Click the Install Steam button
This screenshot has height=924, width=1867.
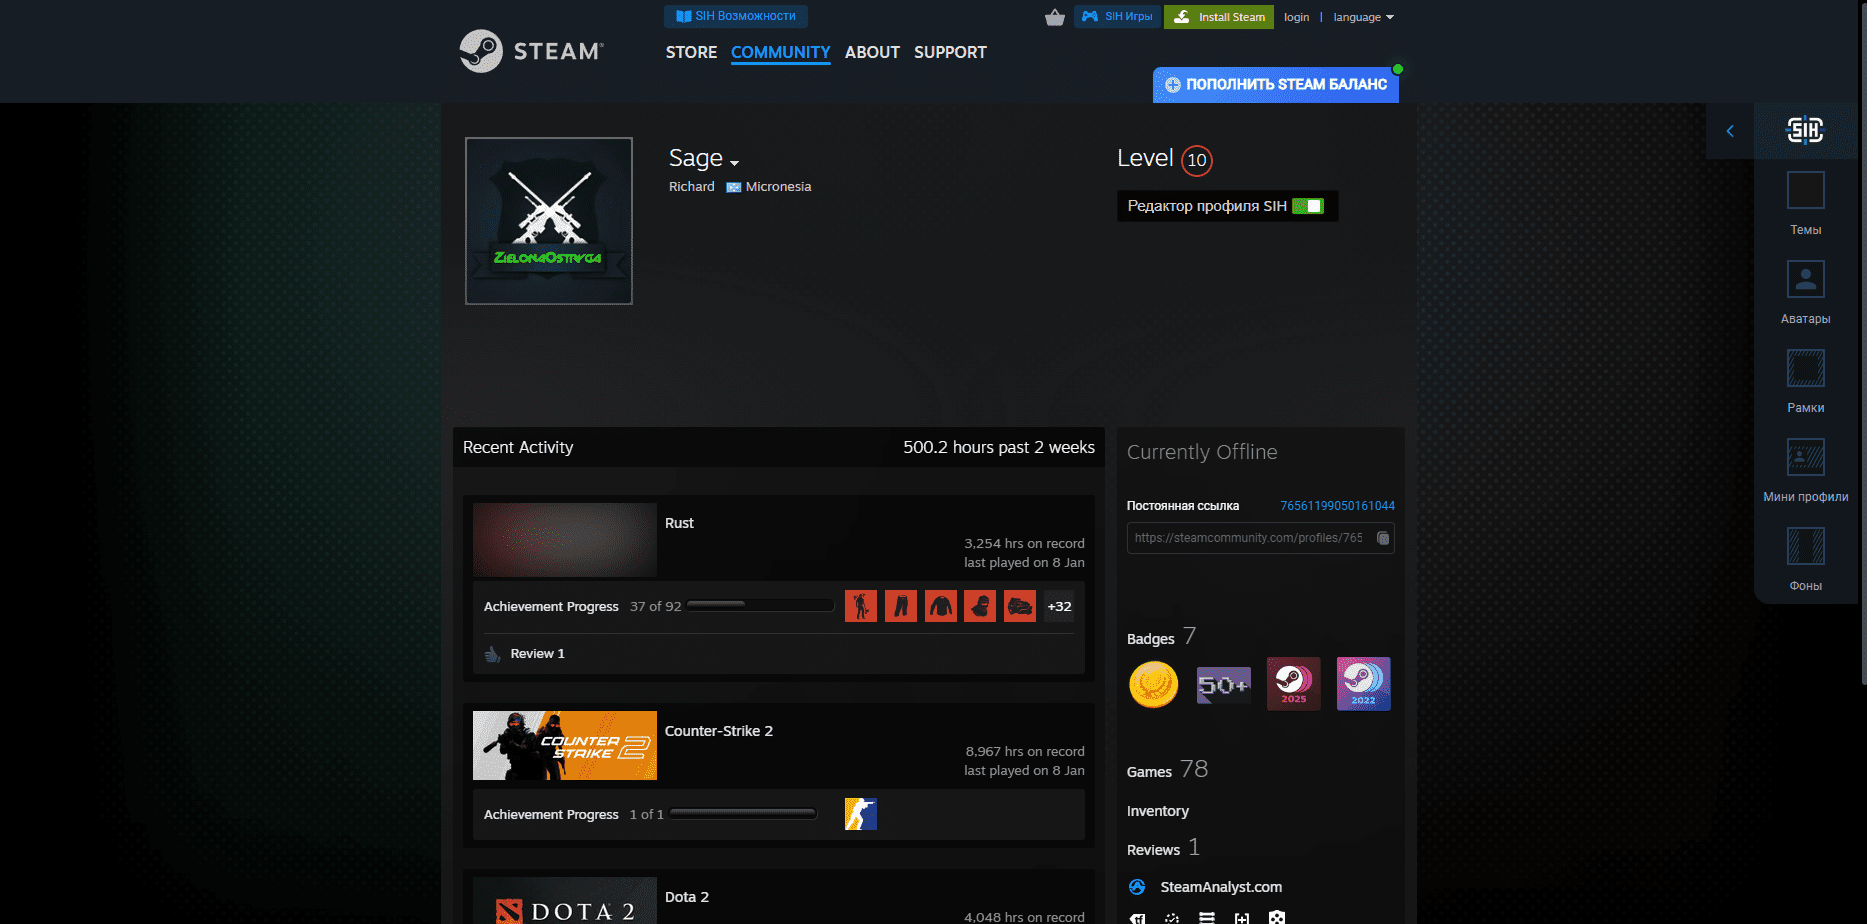1218,17
